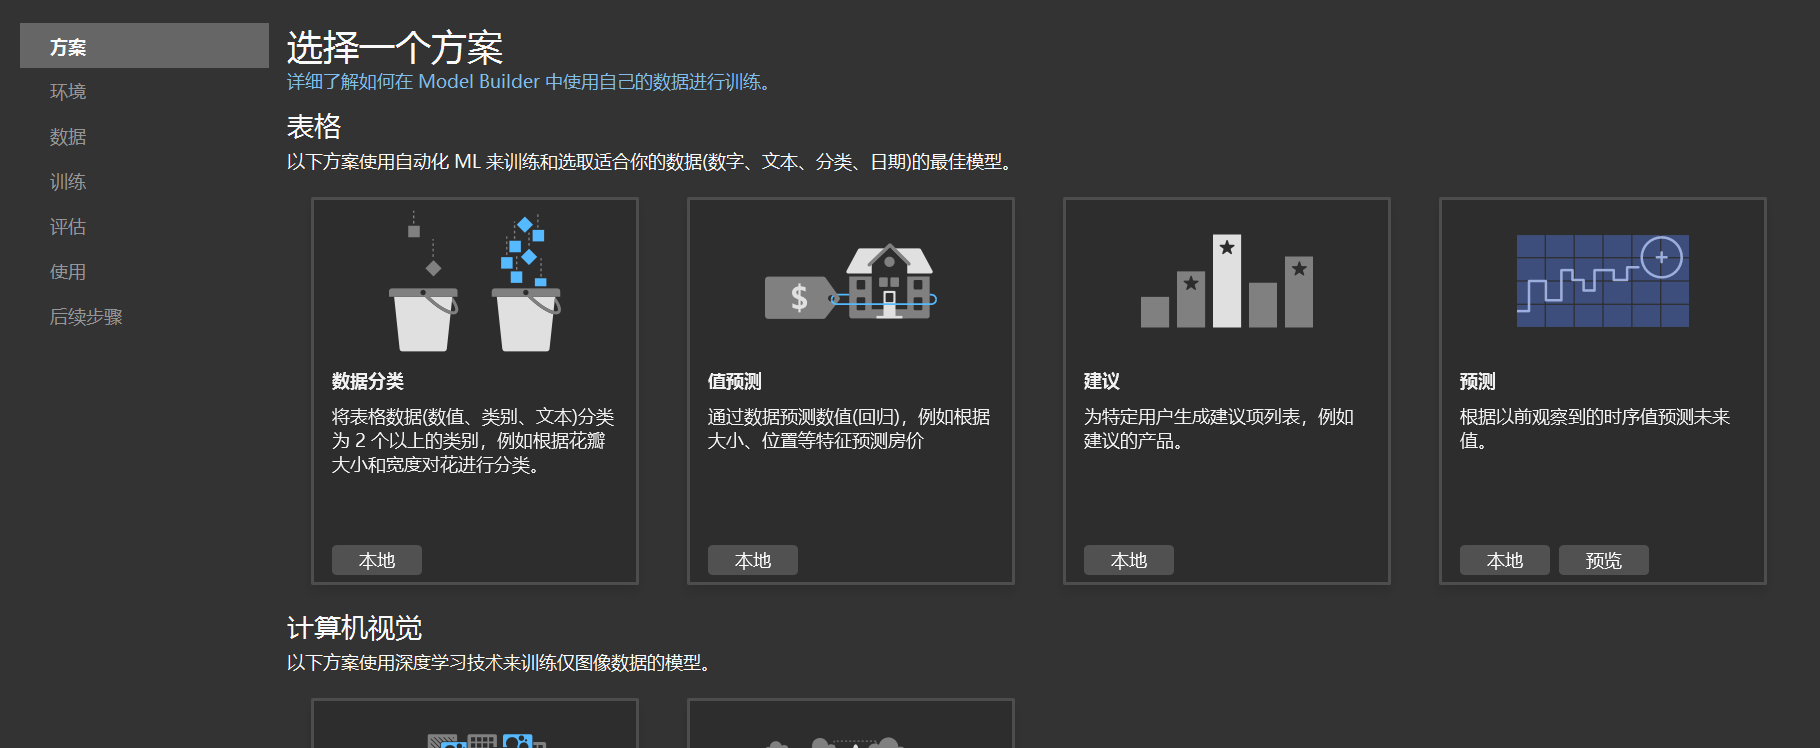1820x748 pixels.
Task: Go to the 环境 step
Action: tap(68, 91)
